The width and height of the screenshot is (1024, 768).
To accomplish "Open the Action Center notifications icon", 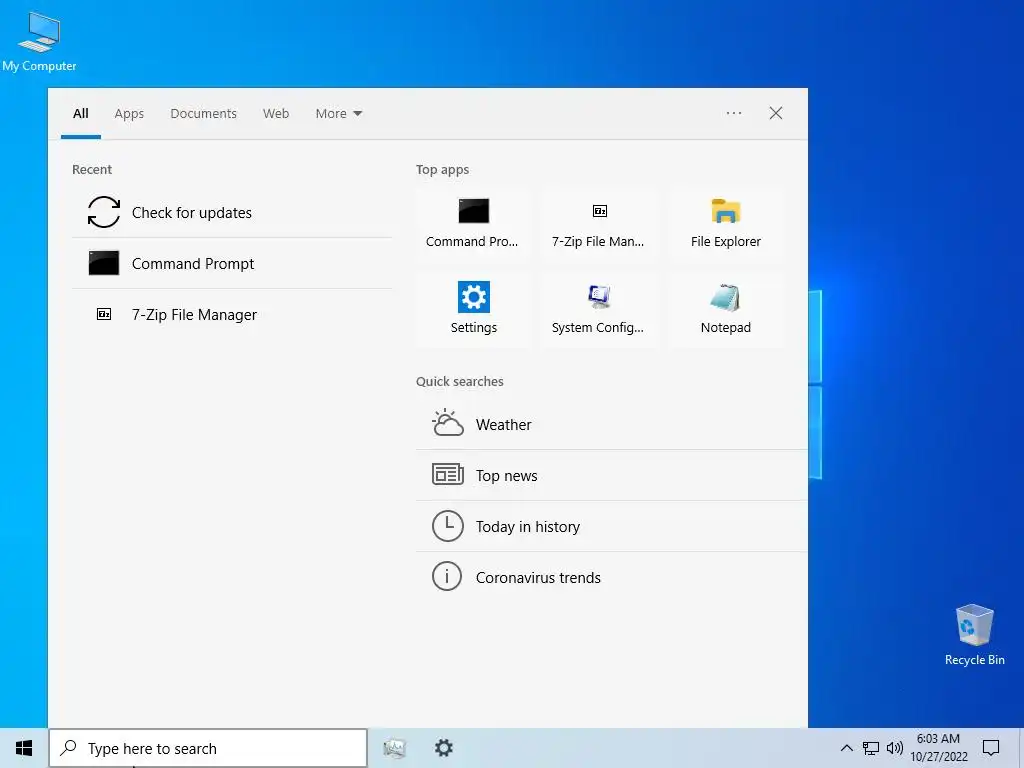I will pyautogui.click(x=991, y=748).
